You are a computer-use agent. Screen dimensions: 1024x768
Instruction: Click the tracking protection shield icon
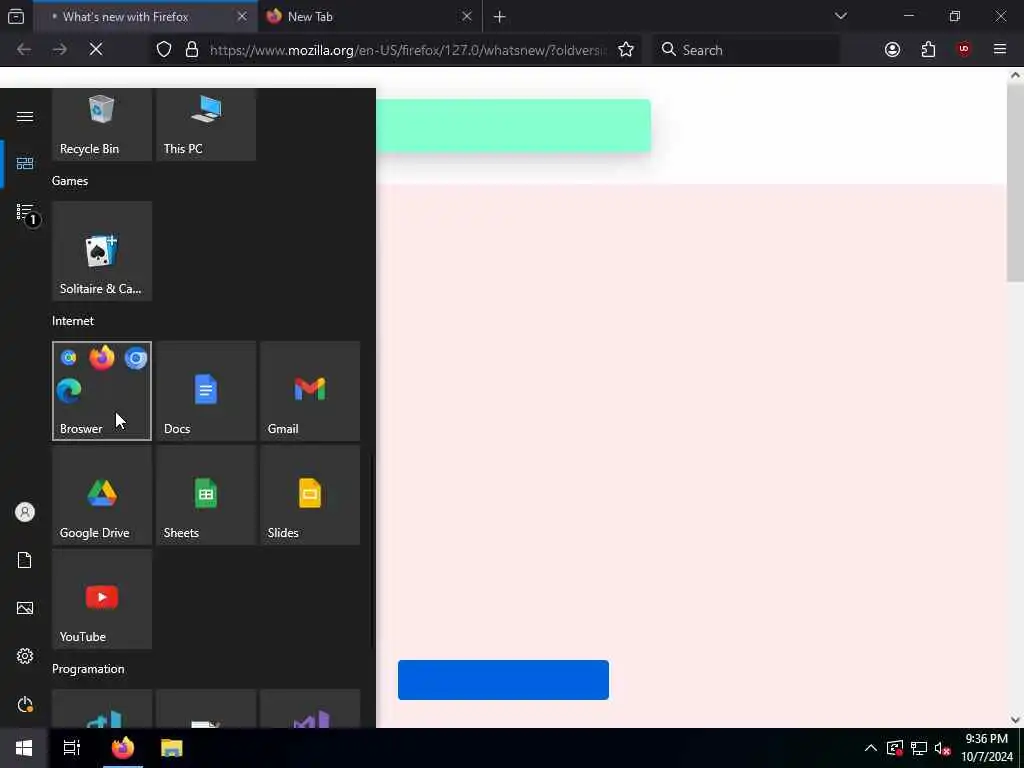pyautogui.click(x=164, y=50)
